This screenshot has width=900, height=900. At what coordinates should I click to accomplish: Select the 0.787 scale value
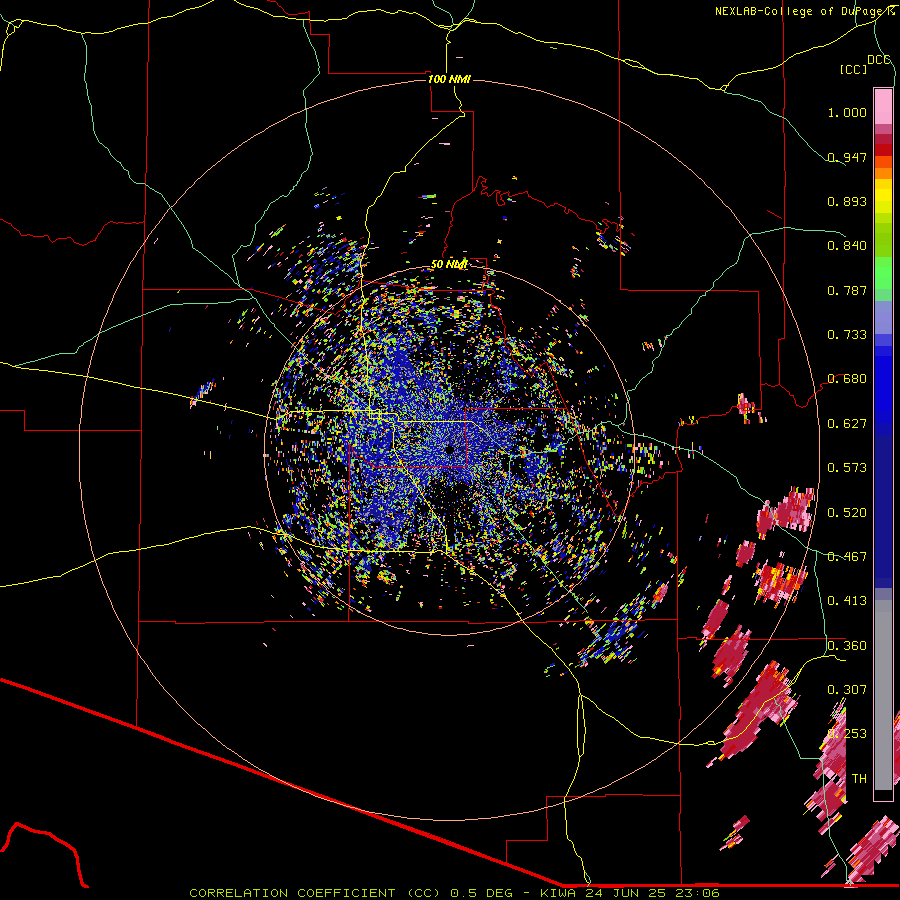[x=847, y=290]
